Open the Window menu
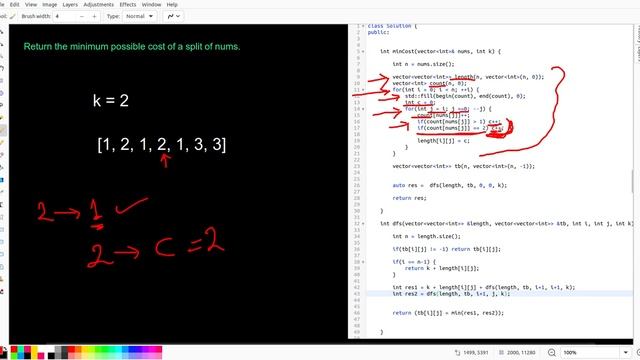The image size is (640, 360). pyautogui.click(x=151, y=4)
